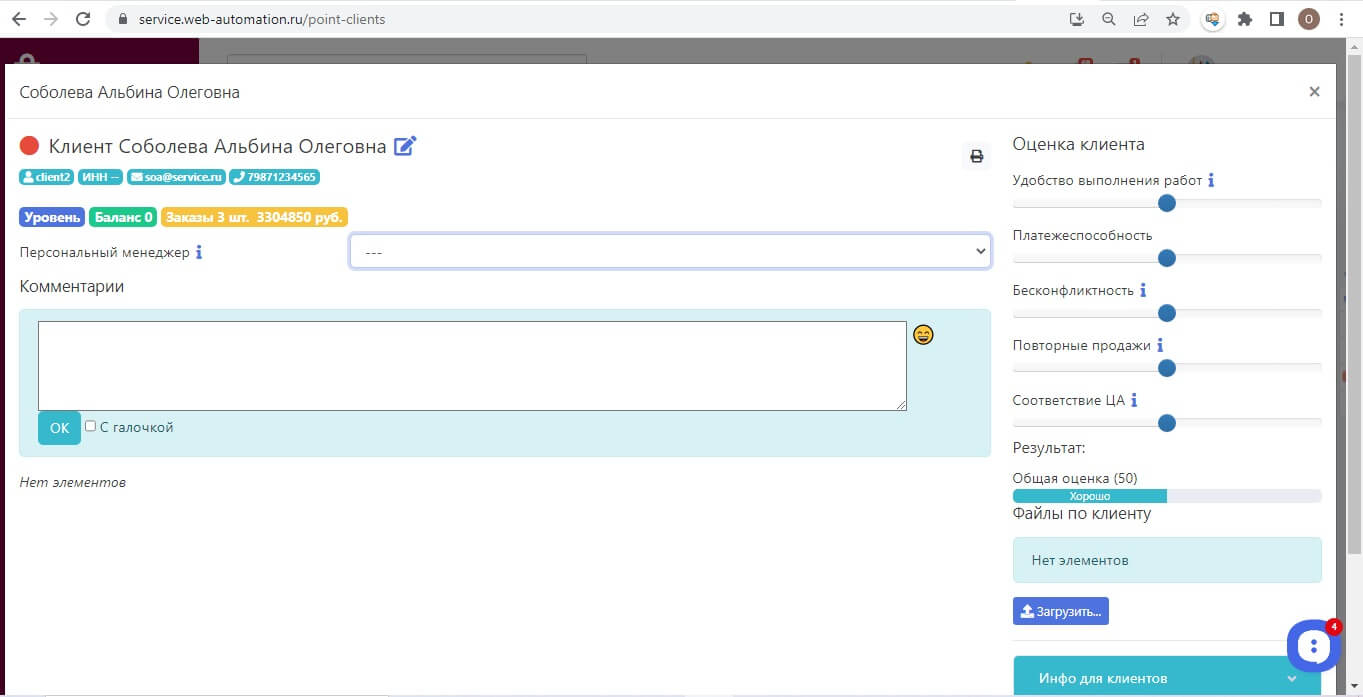Click inside the comment text area
1363x697 pixels.
(x=472, y=366)
